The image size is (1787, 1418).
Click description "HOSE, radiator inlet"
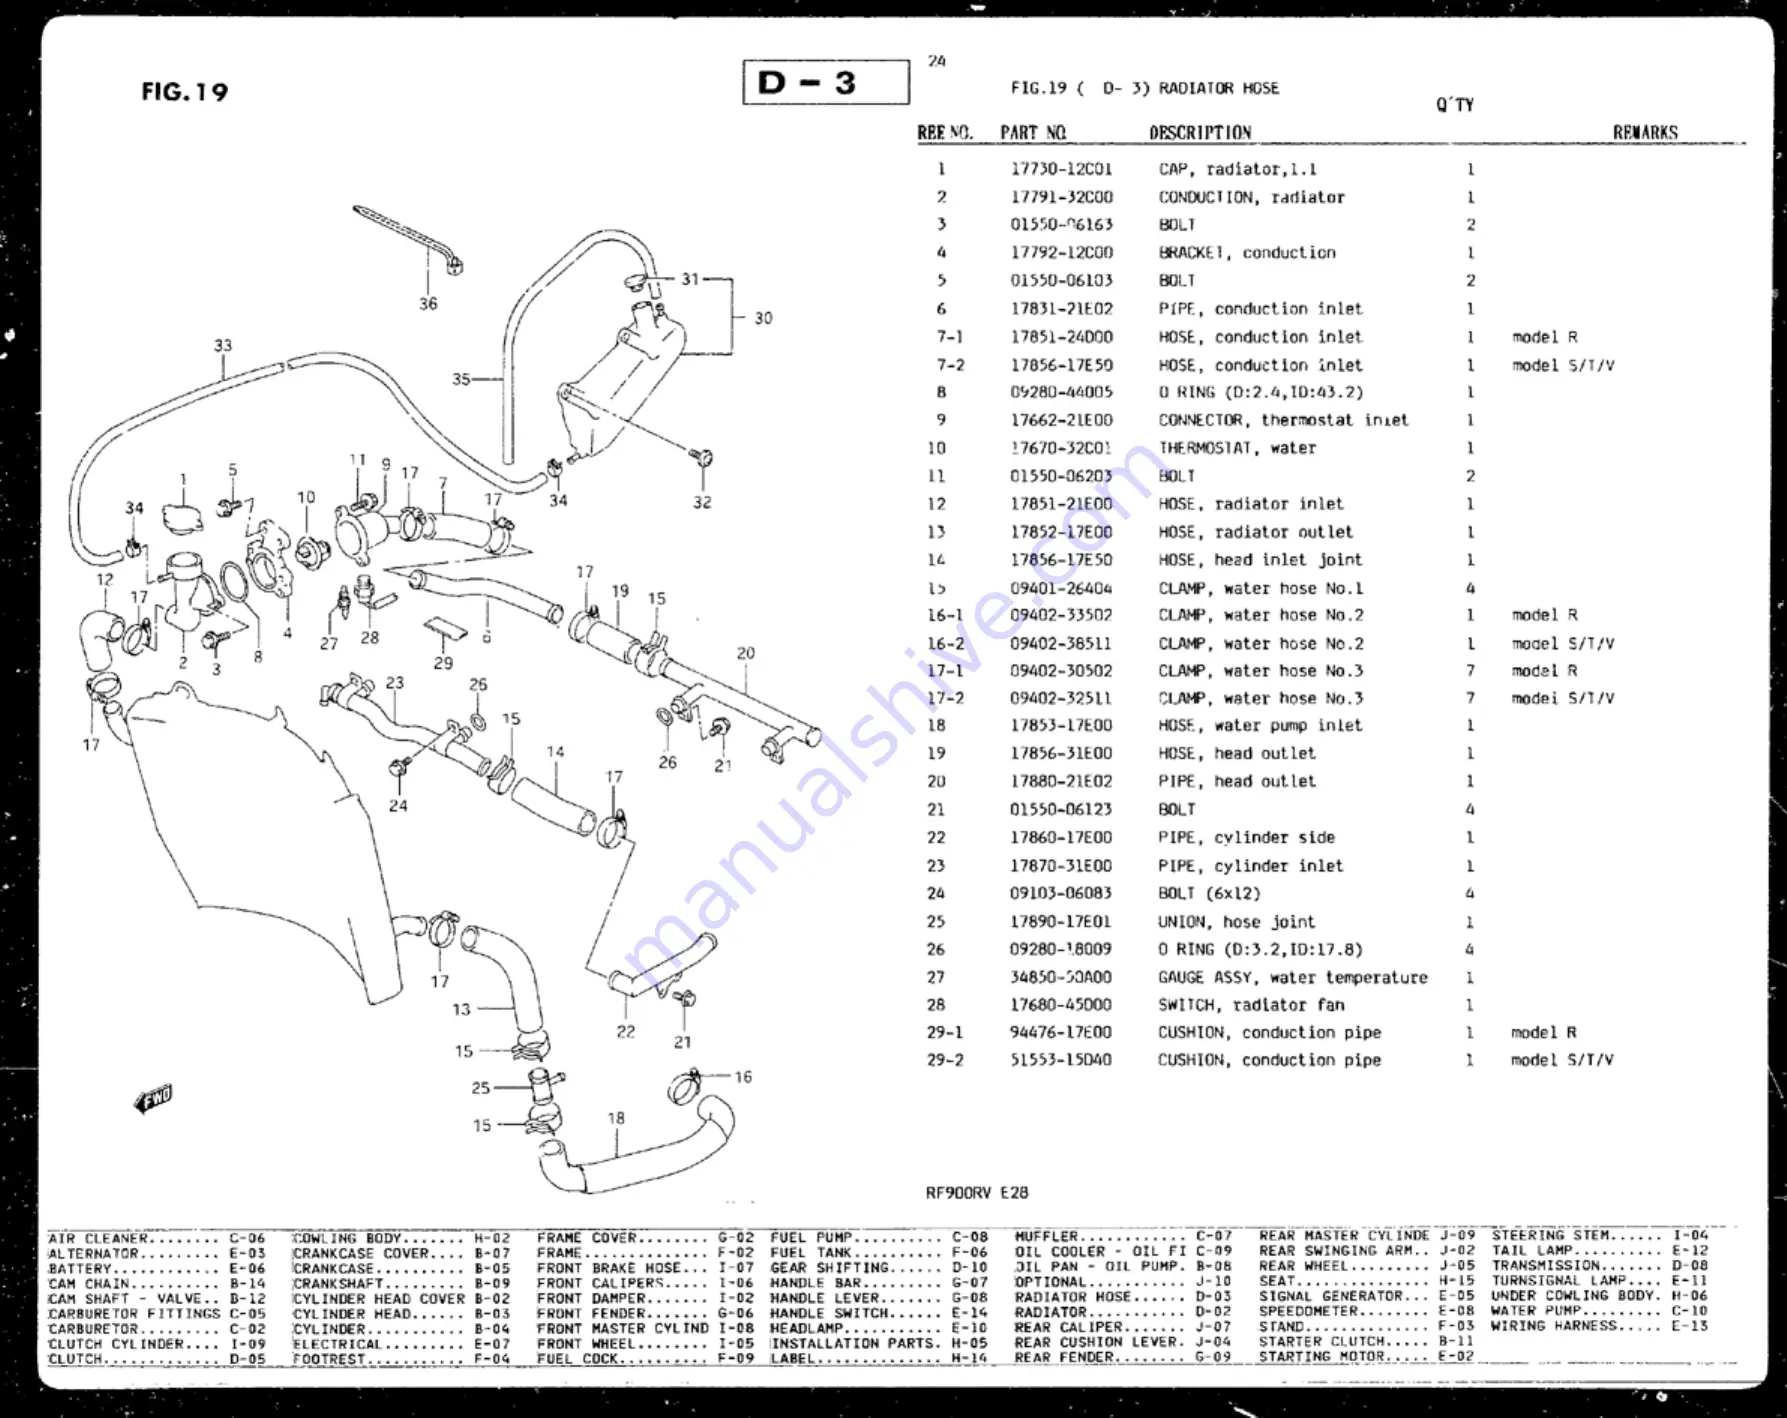click(x=1251, y=504)
